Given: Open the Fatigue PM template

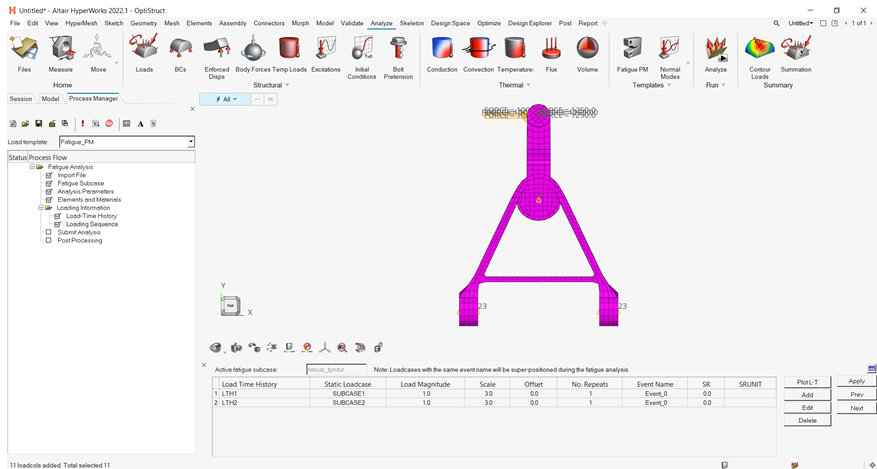Looking at the screenshot, I should click(632, 48).
